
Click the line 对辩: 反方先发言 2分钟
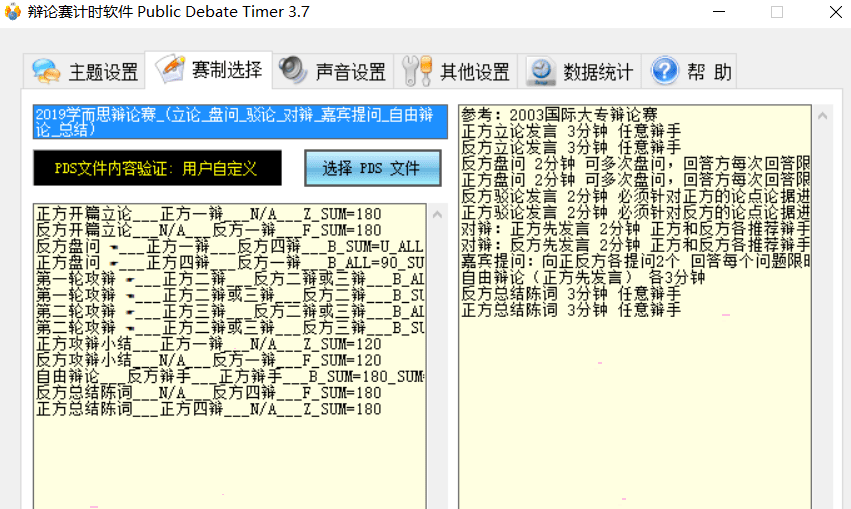(x=636, y=245)
